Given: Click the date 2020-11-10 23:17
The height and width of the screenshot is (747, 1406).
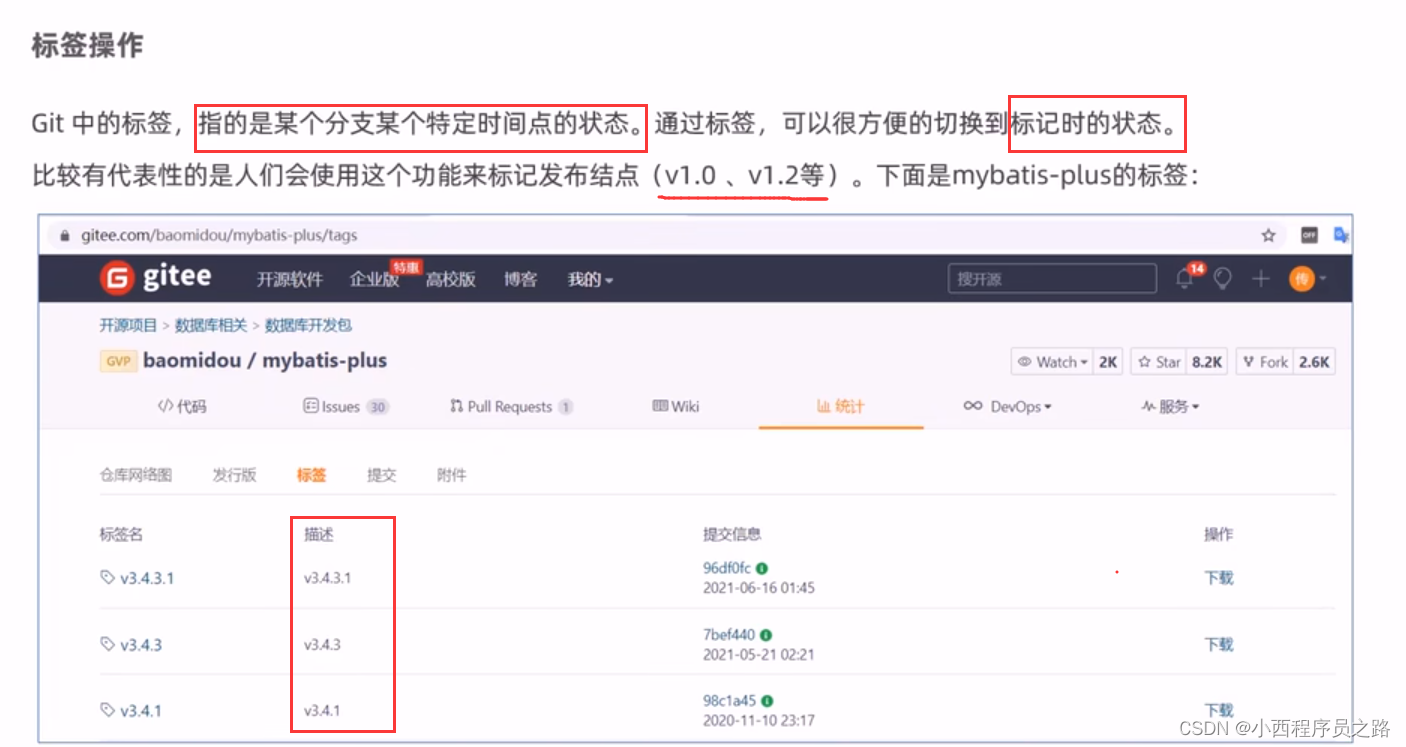Looking at the screenshot, I should pos(759,720).
